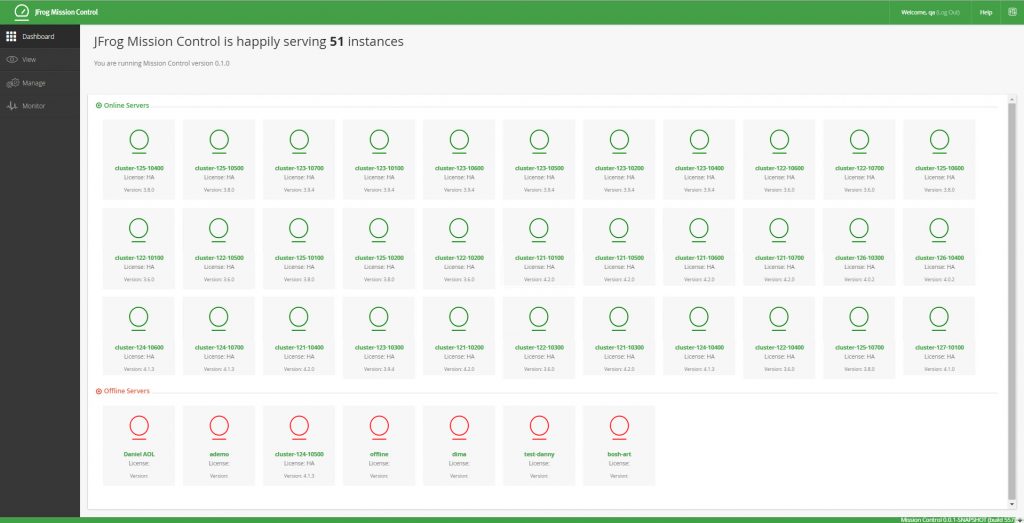Click the servers panel vertical scrollbar thumb
Viewport: 1024px width, 523px height.
[x=1012, y=300]
